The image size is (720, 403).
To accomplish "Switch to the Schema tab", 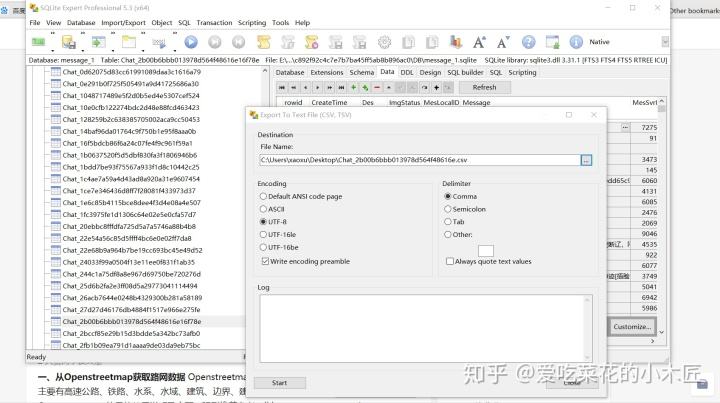I will click(x=361, y=73).
